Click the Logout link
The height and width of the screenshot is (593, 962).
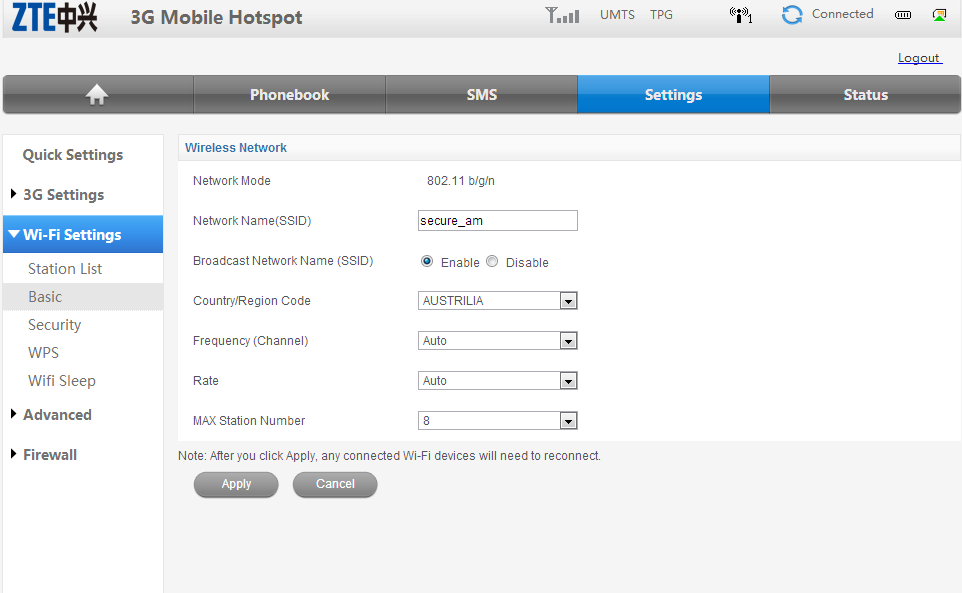(x=918, y=58)
